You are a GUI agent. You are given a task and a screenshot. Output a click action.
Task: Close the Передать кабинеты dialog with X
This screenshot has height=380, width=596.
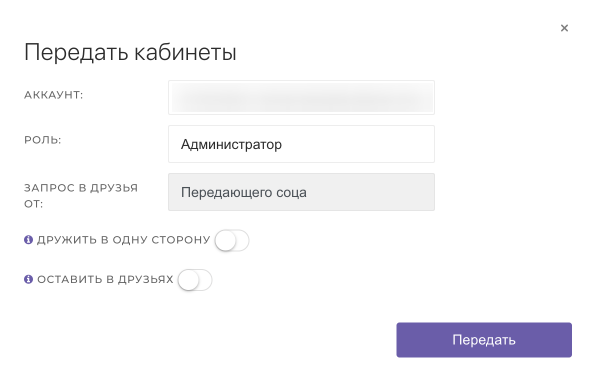[564, 28]
